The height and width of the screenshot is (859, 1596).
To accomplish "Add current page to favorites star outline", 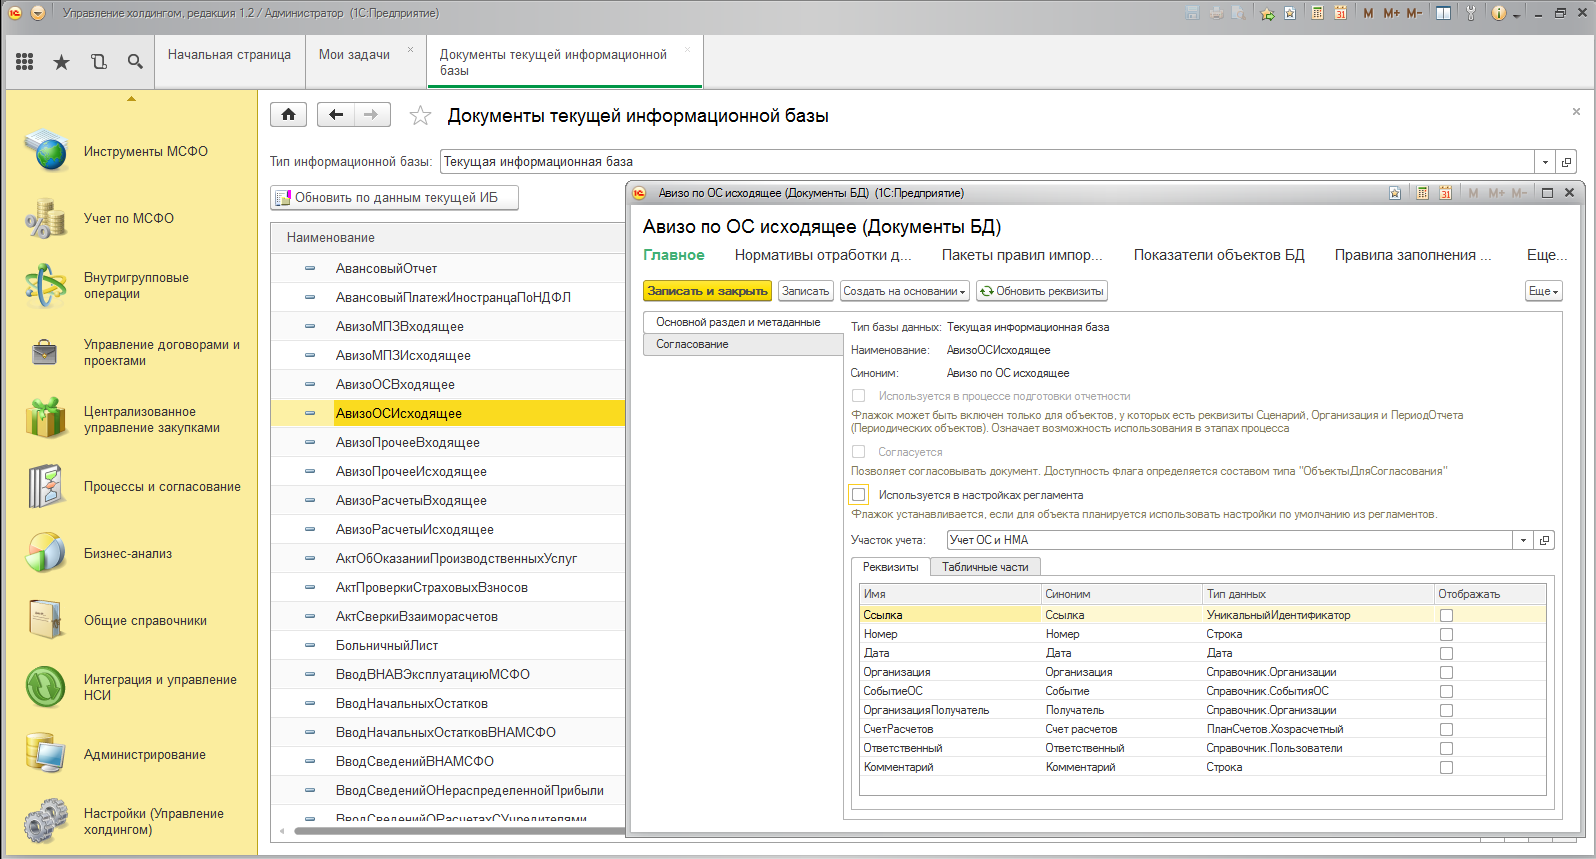I will (x=420, y=116).
